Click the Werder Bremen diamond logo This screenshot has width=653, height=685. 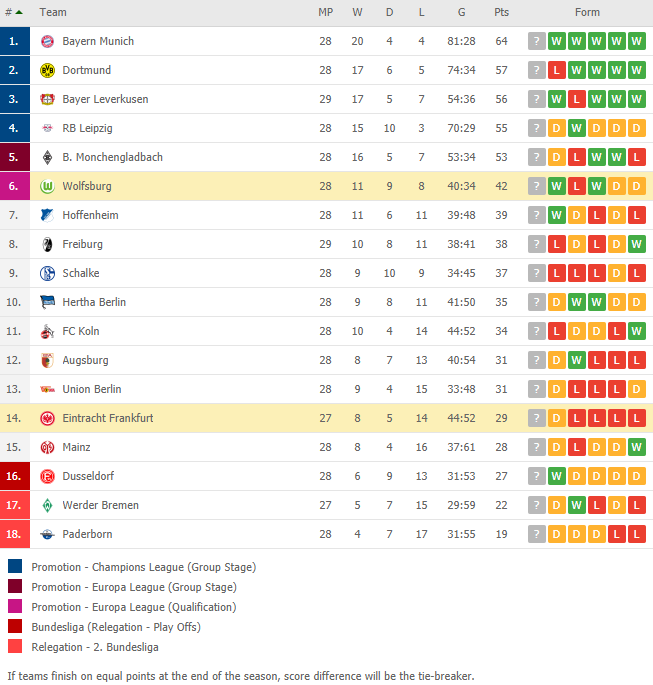click(x=47, y=505)
